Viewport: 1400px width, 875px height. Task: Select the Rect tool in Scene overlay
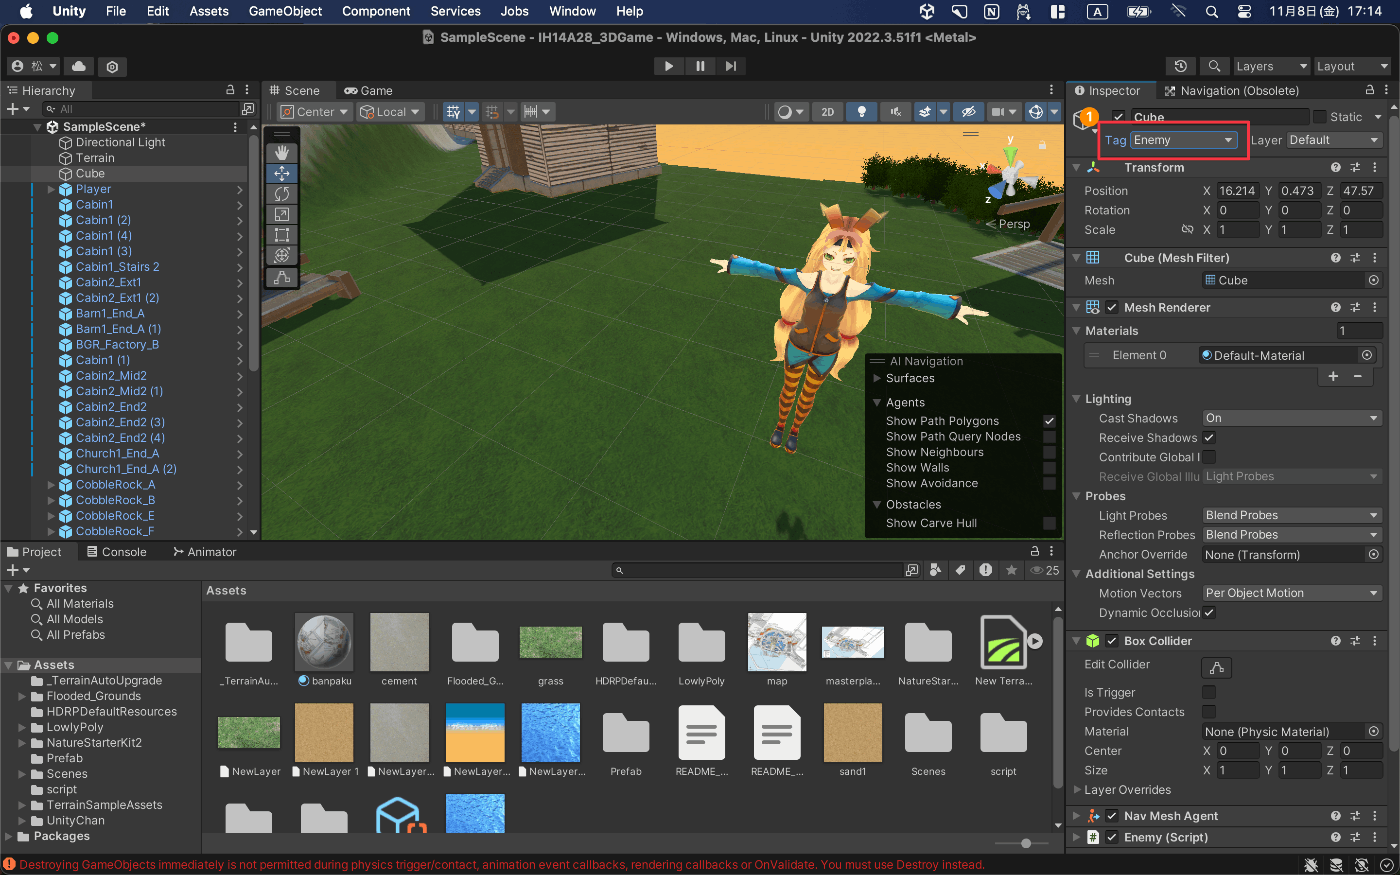pos(282,235)
